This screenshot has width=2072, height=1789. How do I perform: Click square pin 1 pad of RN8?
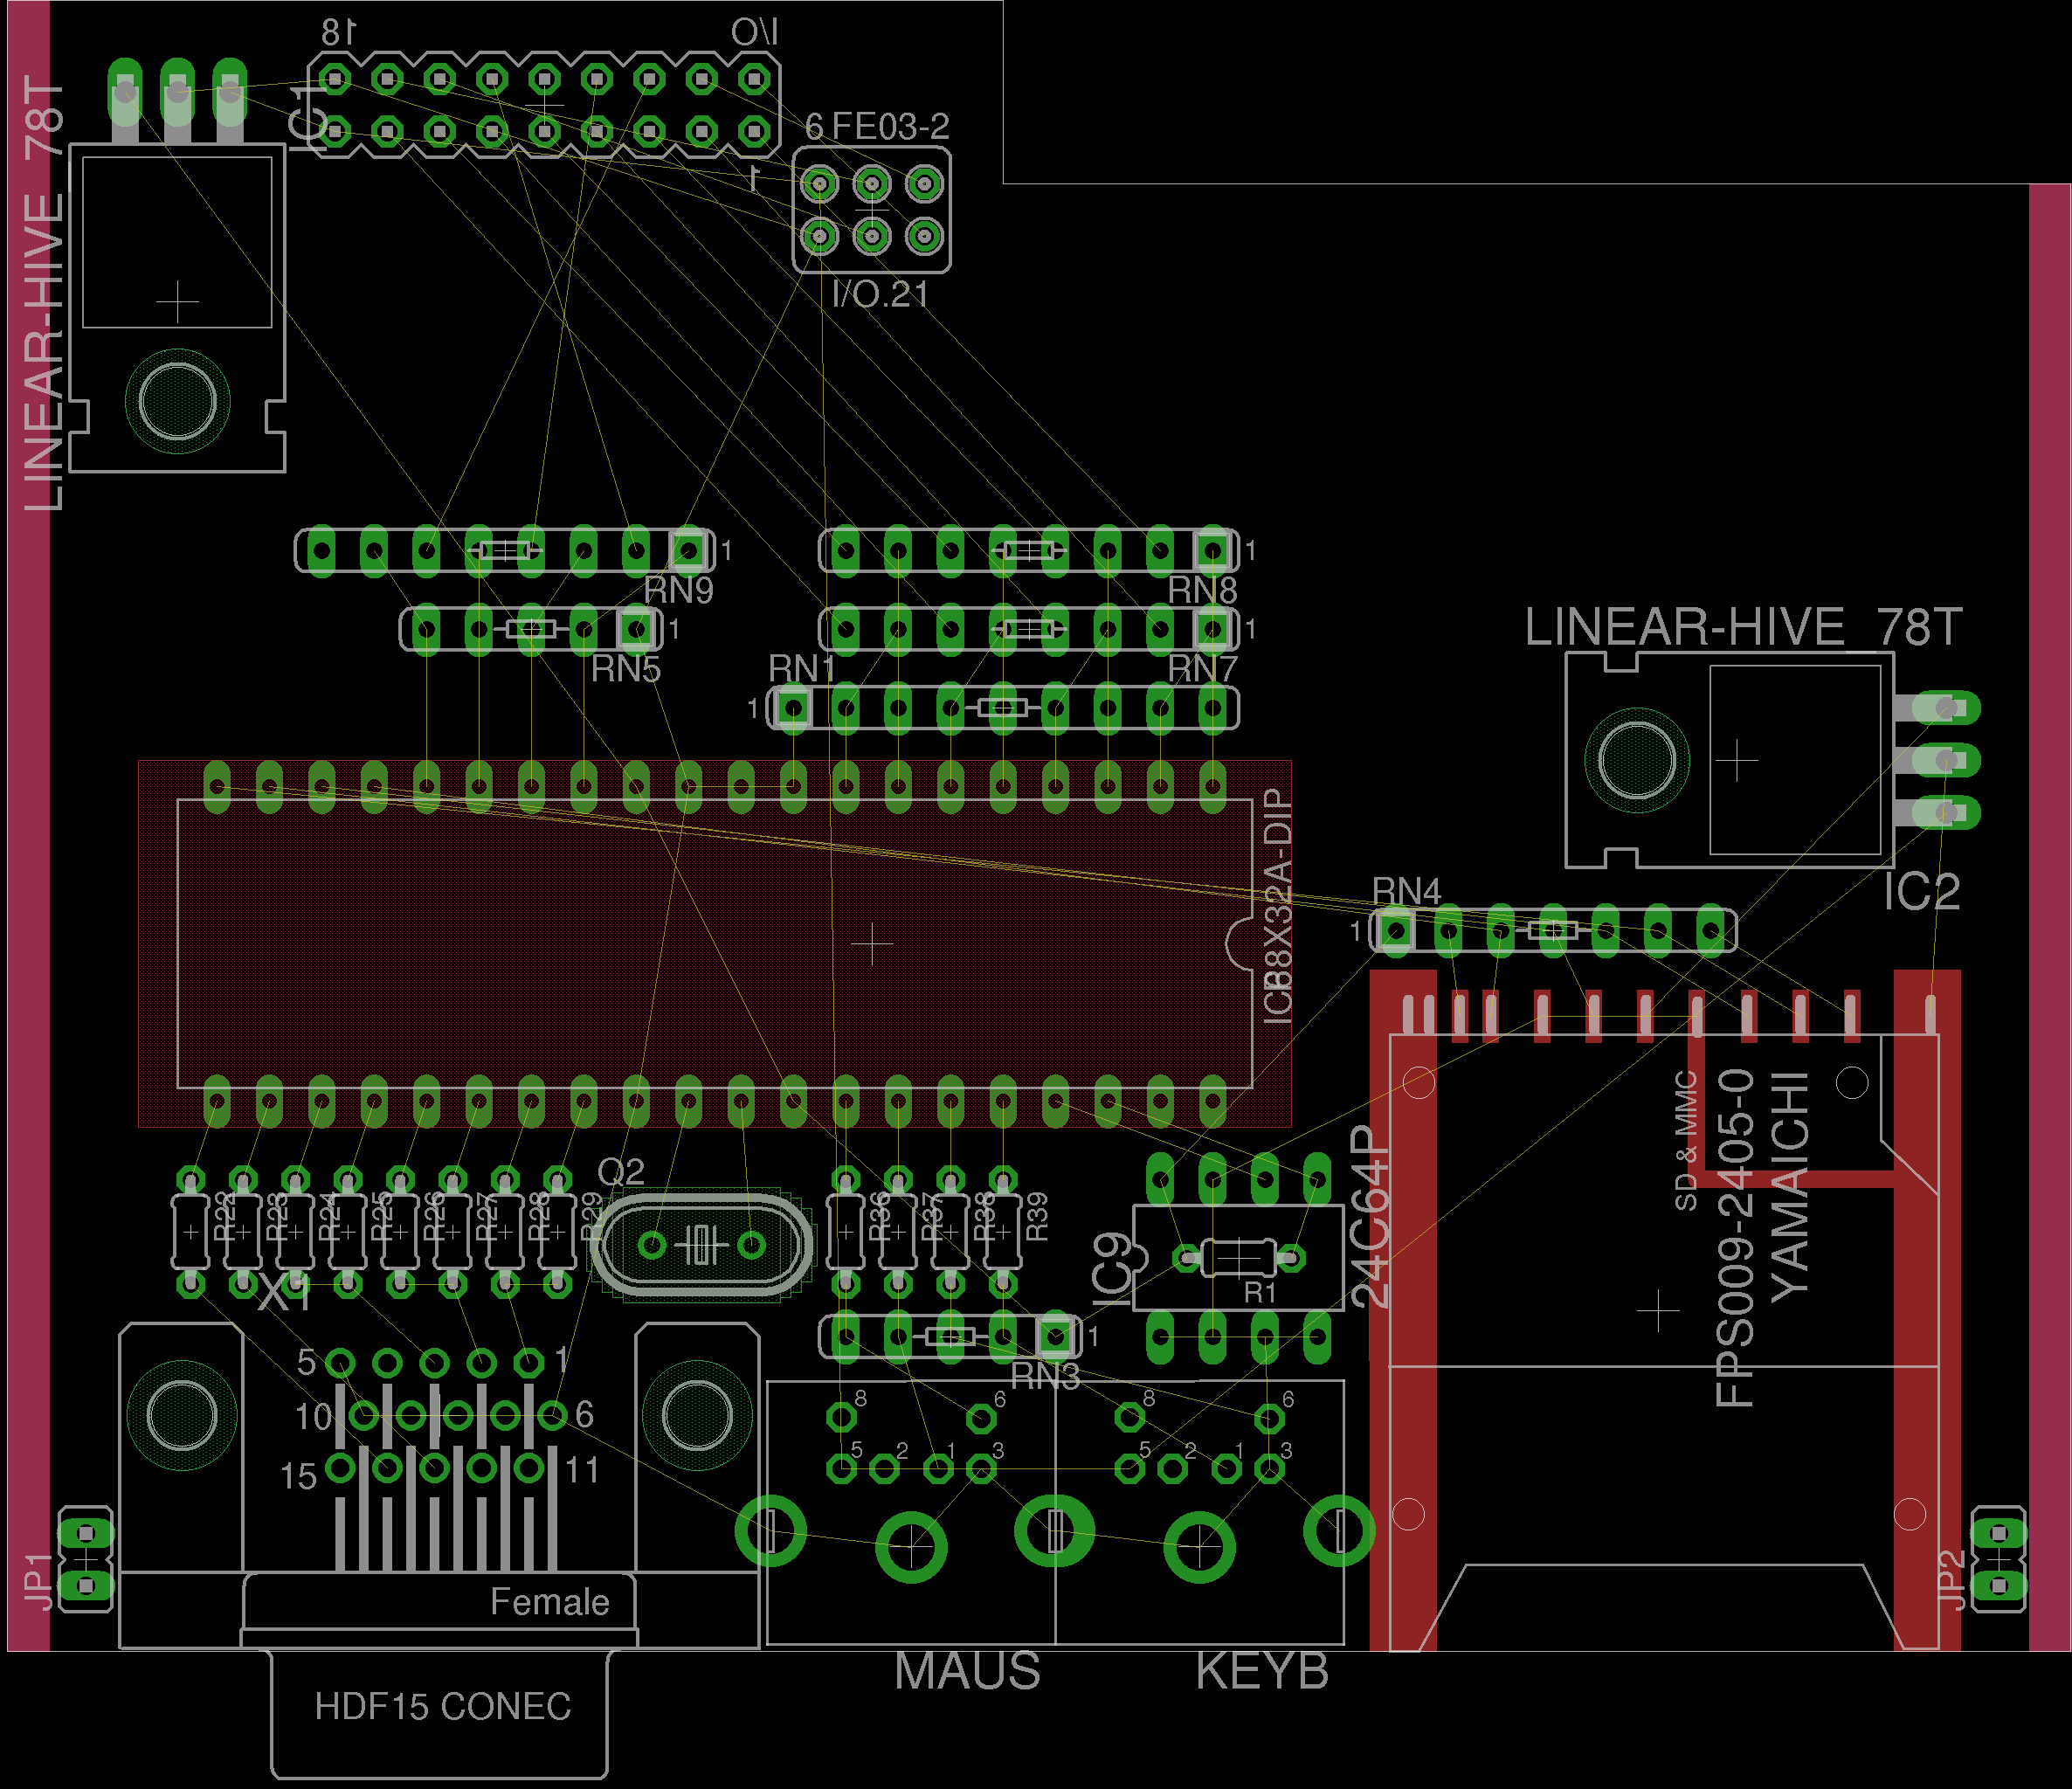(x=1212, y=550)
